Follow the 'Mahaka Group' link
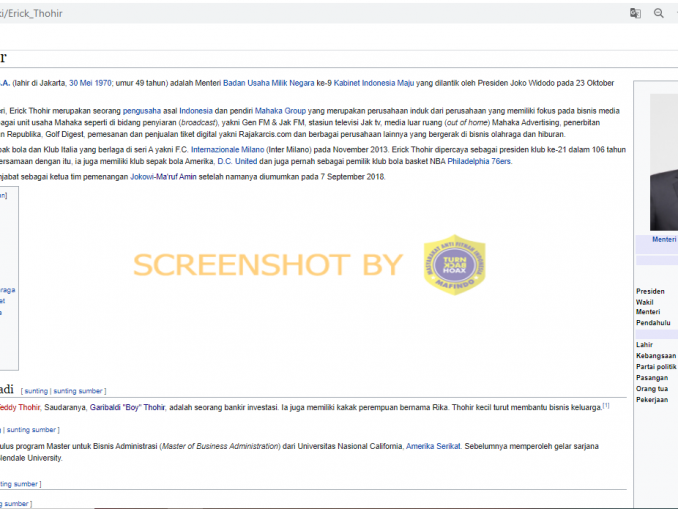 pos(280,111)
